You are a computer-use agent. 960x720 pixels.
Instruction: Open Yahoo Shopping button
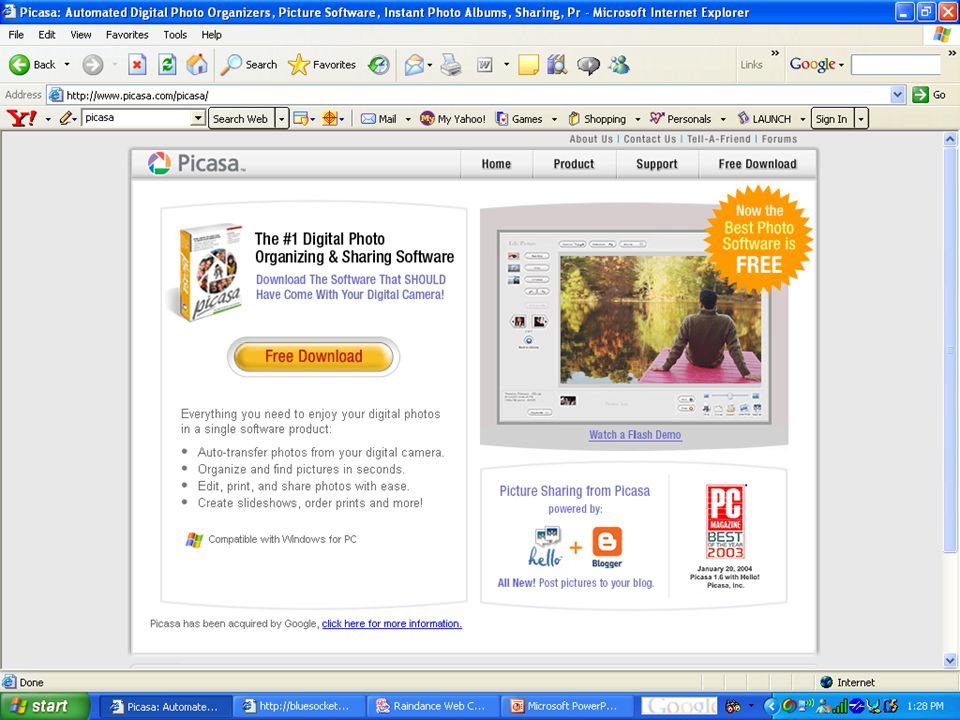tap(597, 119)
